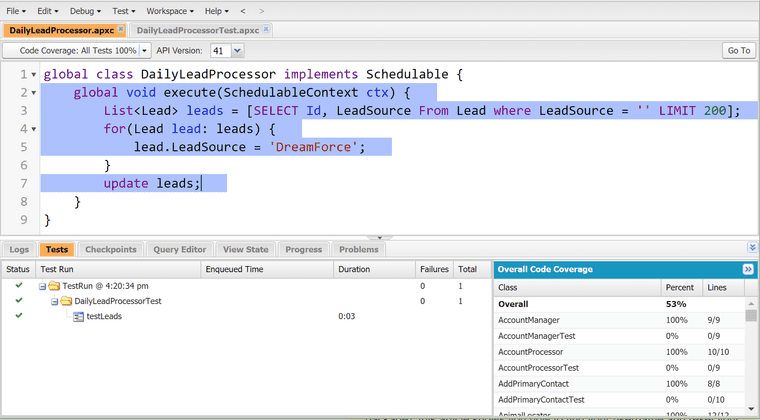The width and height of the screenshot is (760, 420).
Task: Sort by Enqueued Time column header
Action: tap(268, 269)
